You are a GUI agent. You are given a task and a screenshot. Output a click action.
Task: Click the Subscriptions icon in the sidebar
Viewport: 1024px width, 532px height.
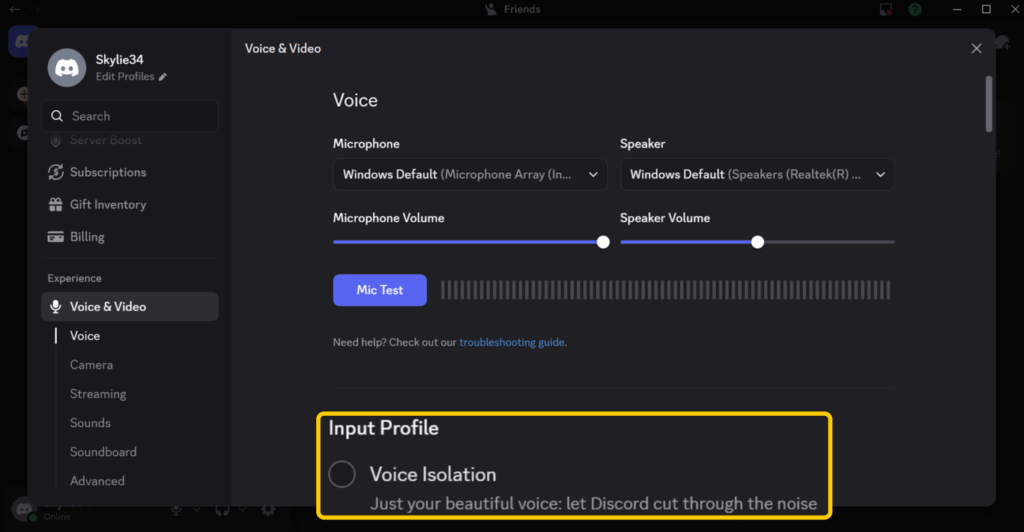coord(56,172)
